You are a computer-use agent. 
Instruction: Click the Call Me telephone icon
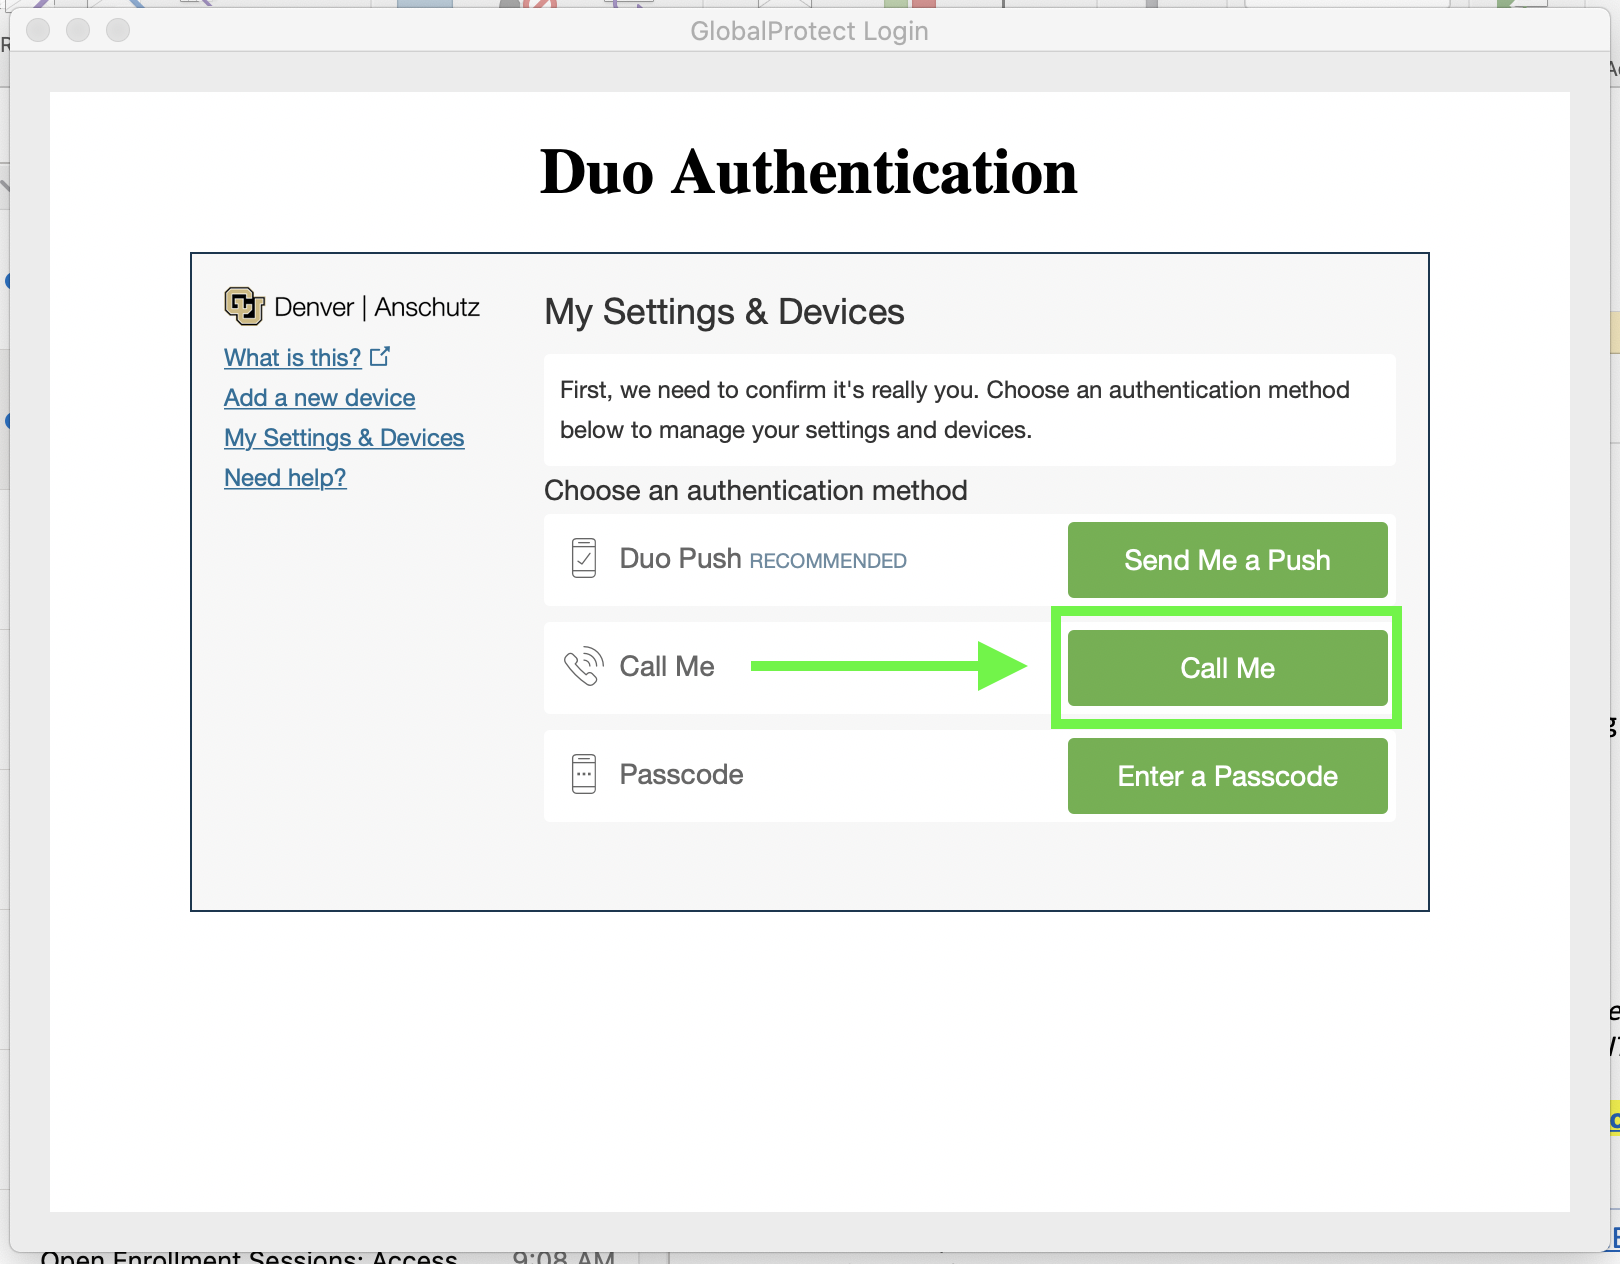click(583, 666)
